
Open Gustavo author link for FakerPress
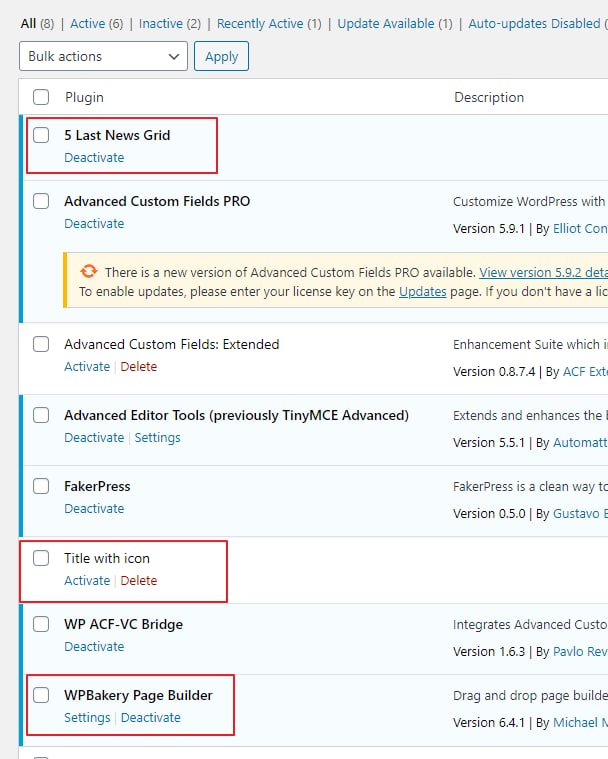pos(580,513)
